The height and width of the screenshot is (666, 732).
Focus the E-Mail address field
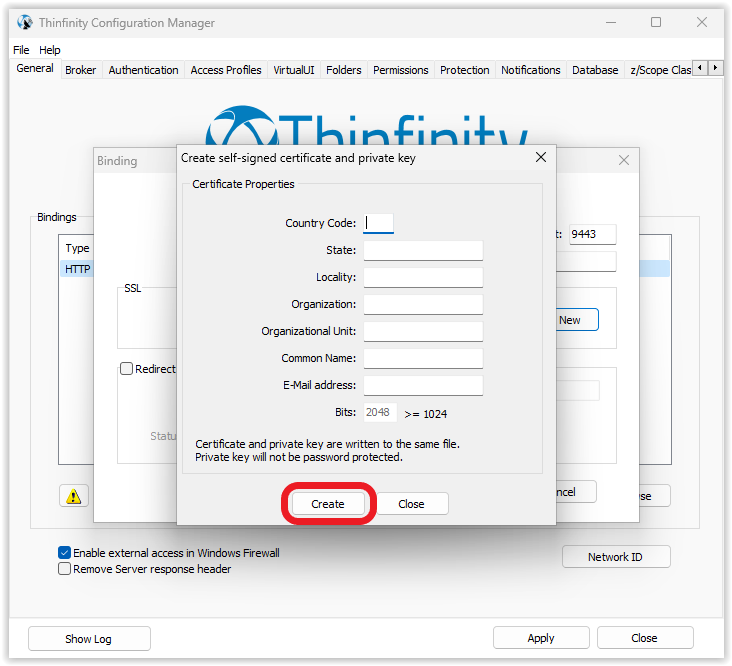pyautogui.click(x=423, y=386)
